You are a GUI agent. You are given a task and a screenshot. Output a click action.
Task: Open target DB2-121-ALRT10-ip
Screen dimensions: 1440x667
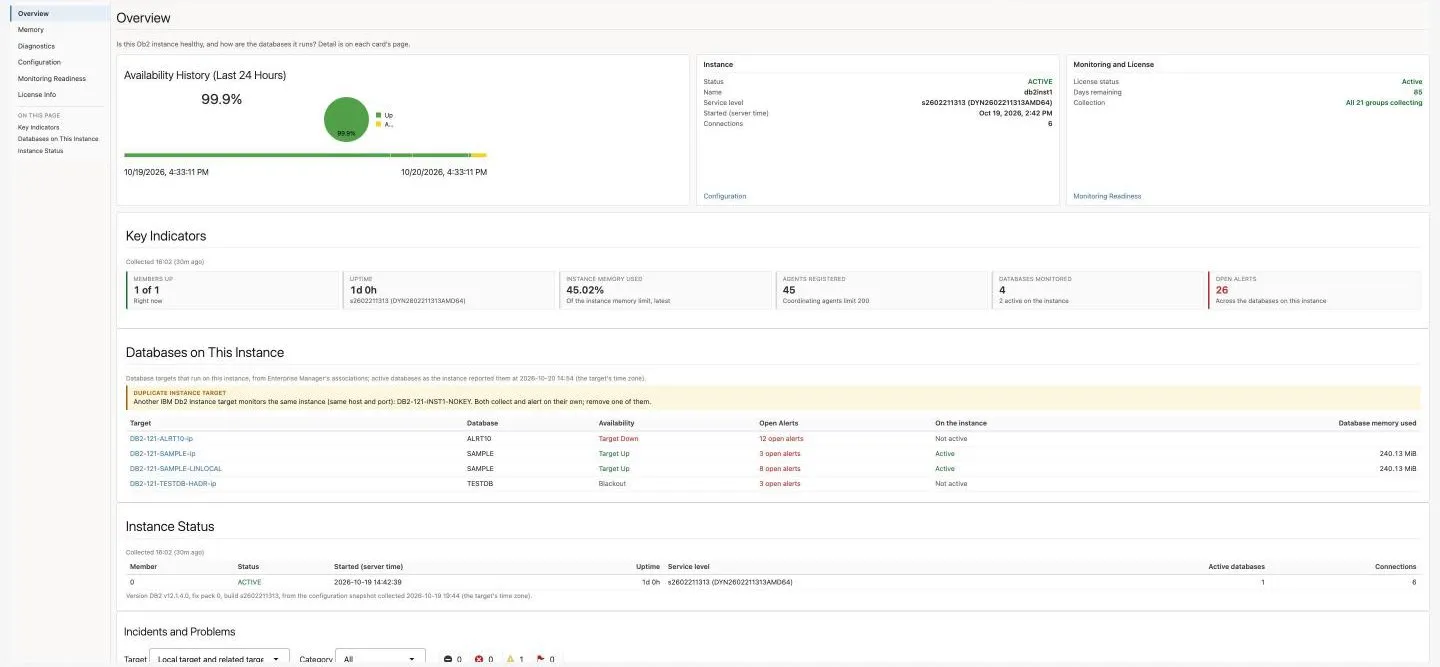(x=161, y=438)
